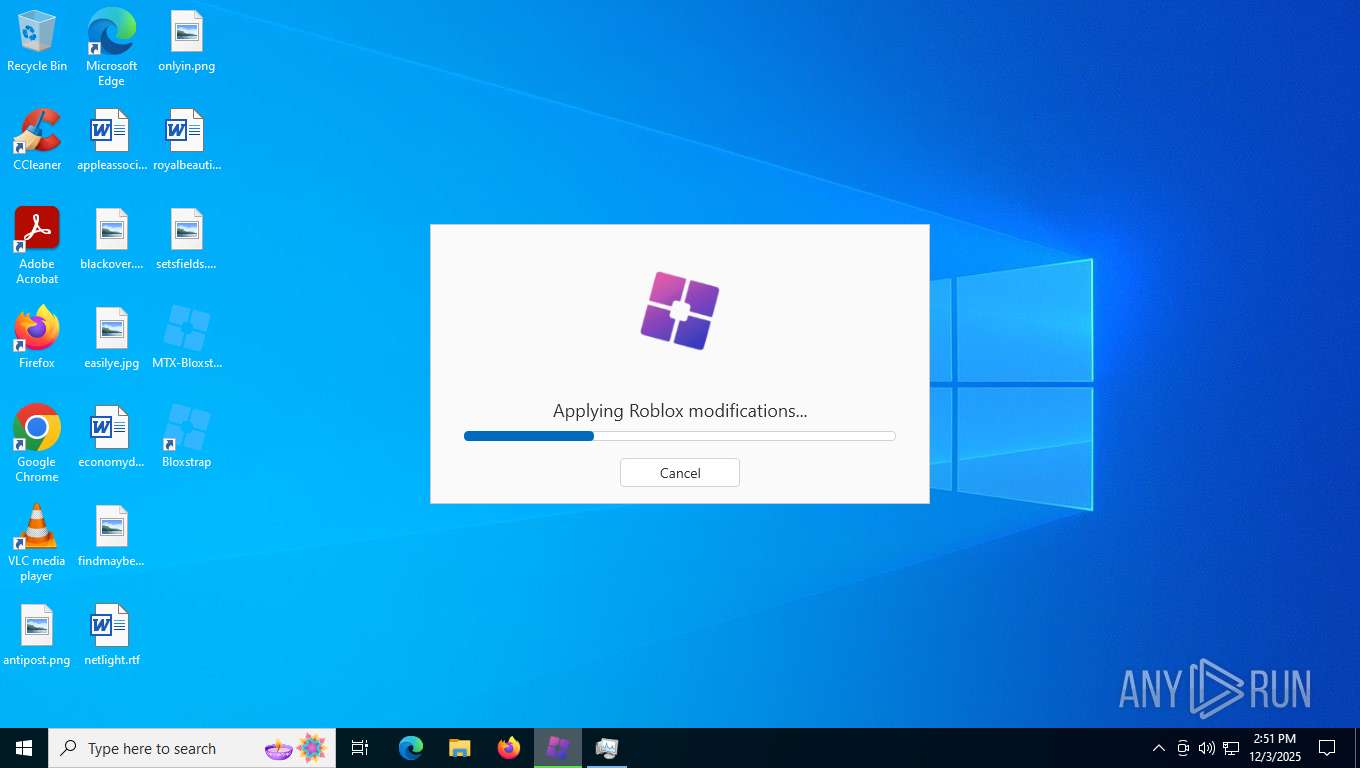The width and height of the screenshot is (1360, 768).
Task: Select the netlight.rtf desktop file
Action: click(x=111, y=635)
